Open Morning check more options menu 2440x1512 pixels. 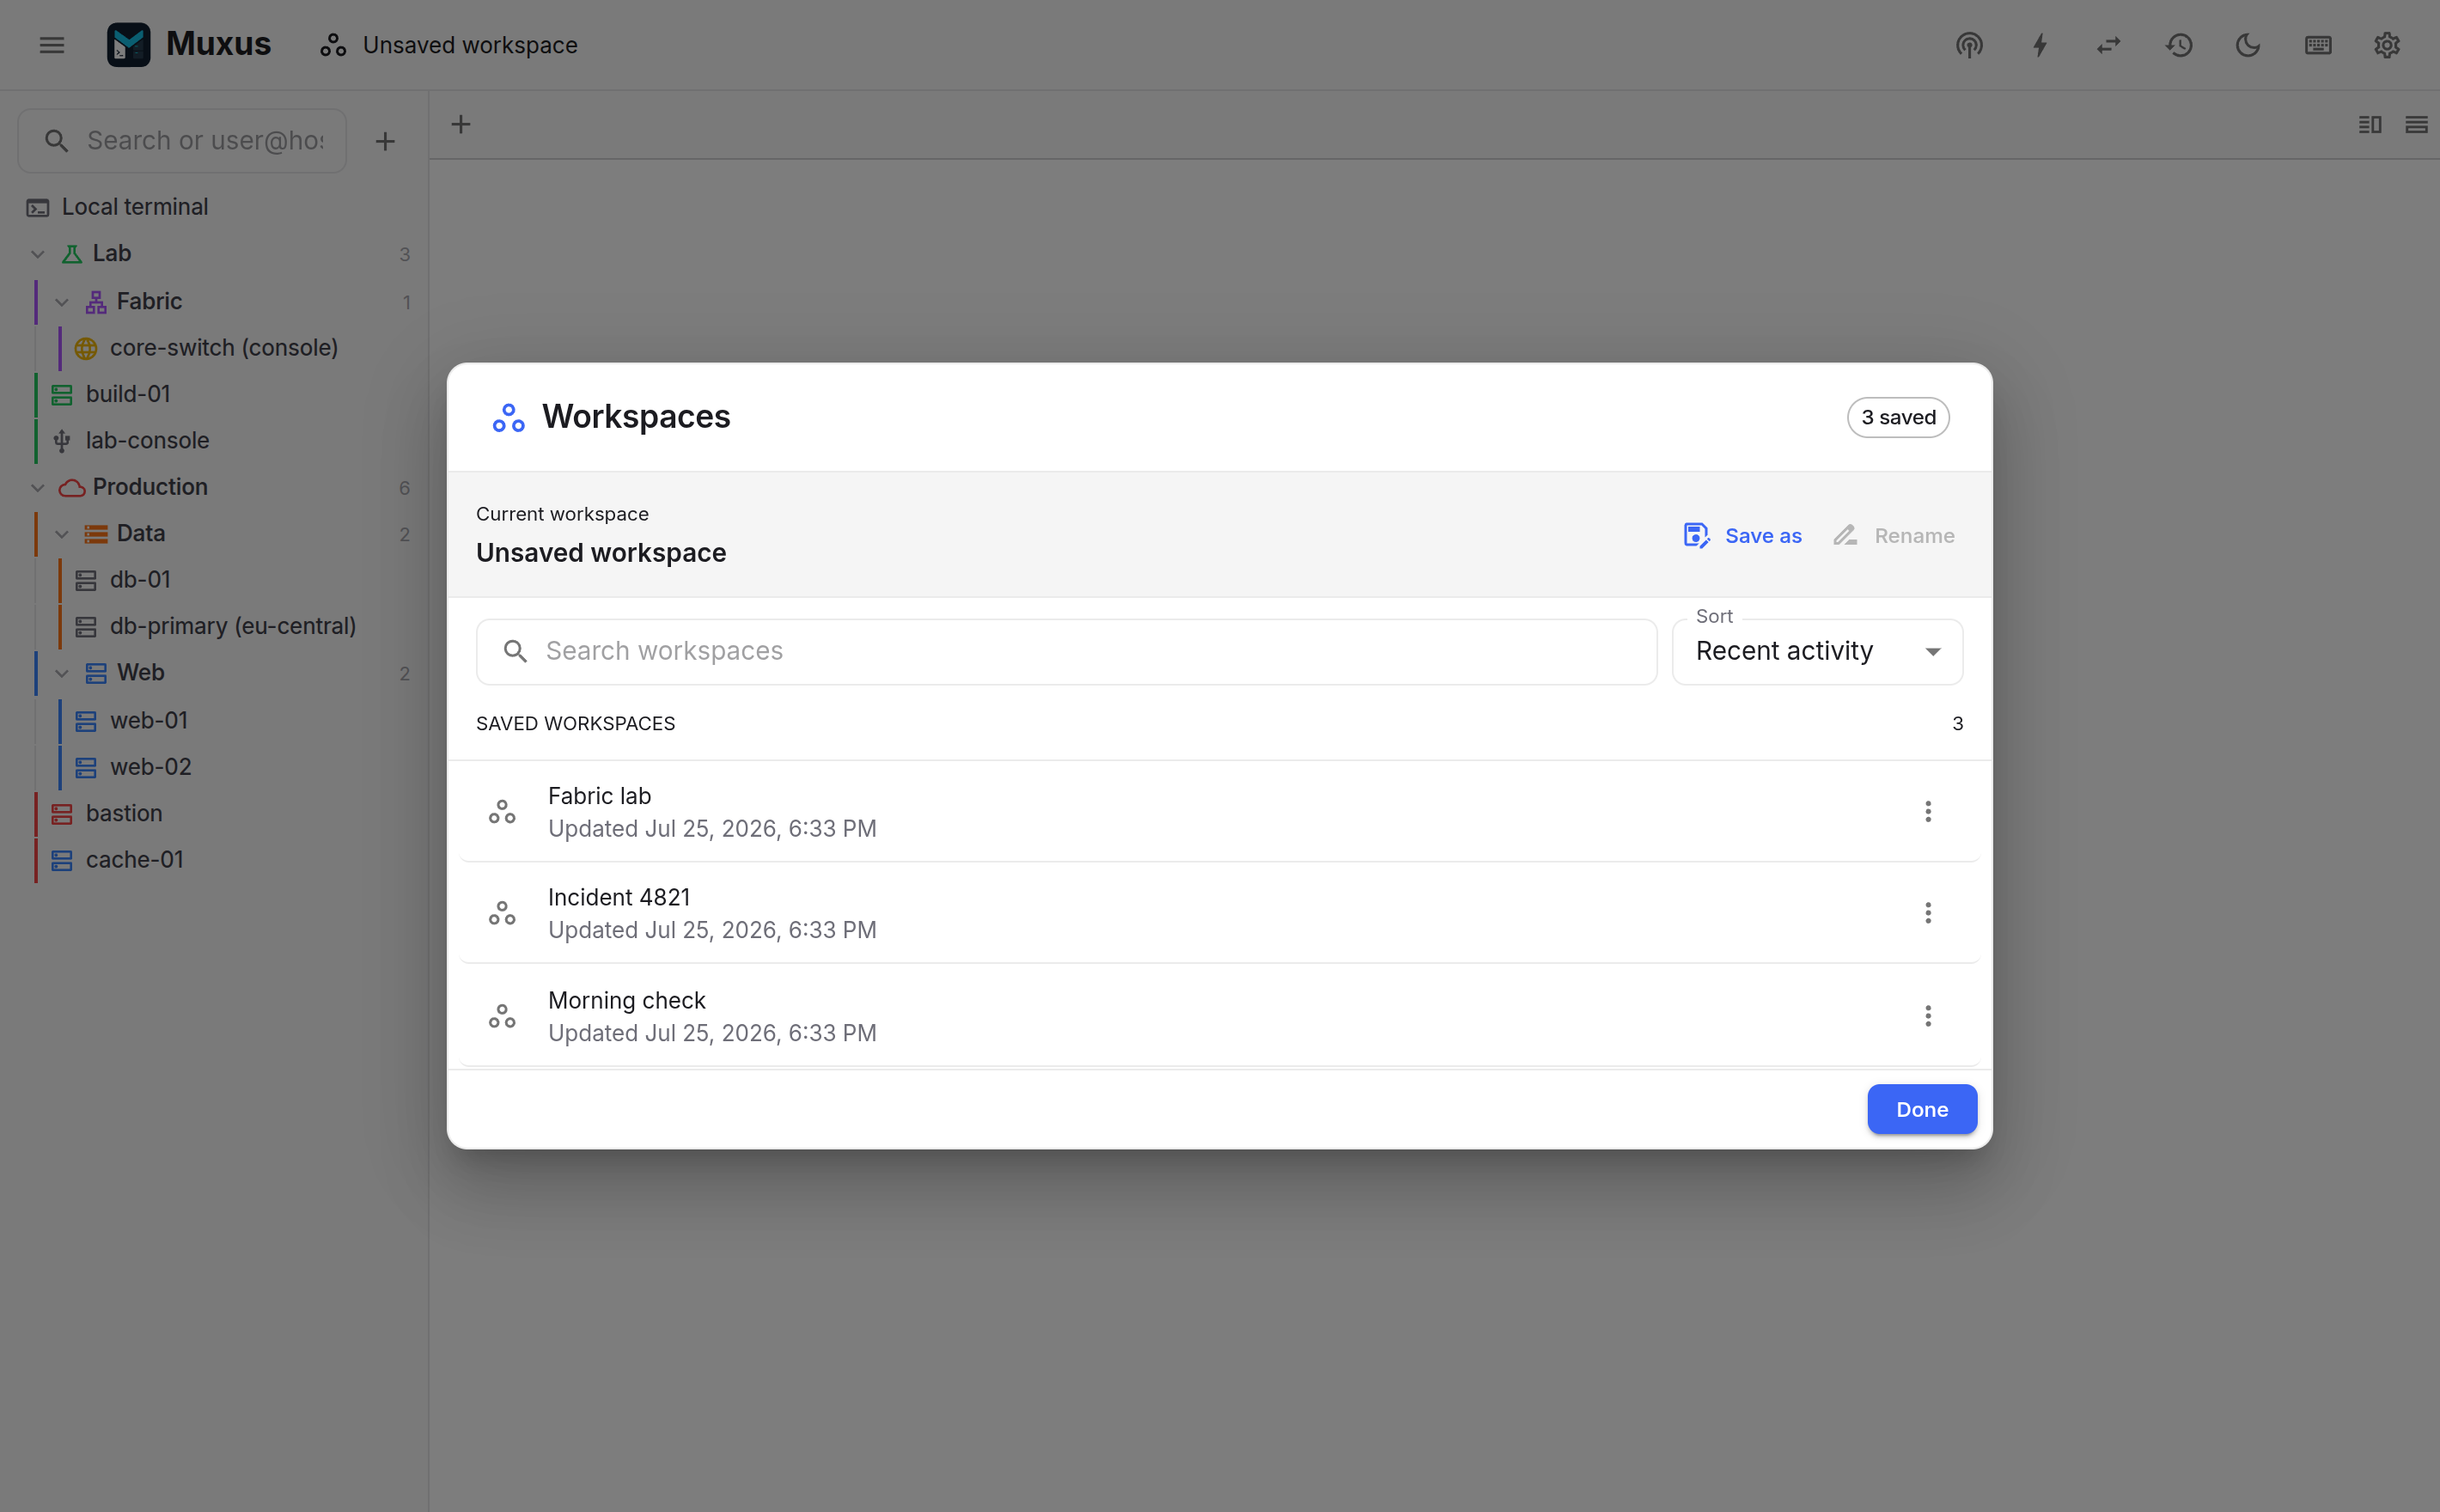click(x=1927, y=1017)
